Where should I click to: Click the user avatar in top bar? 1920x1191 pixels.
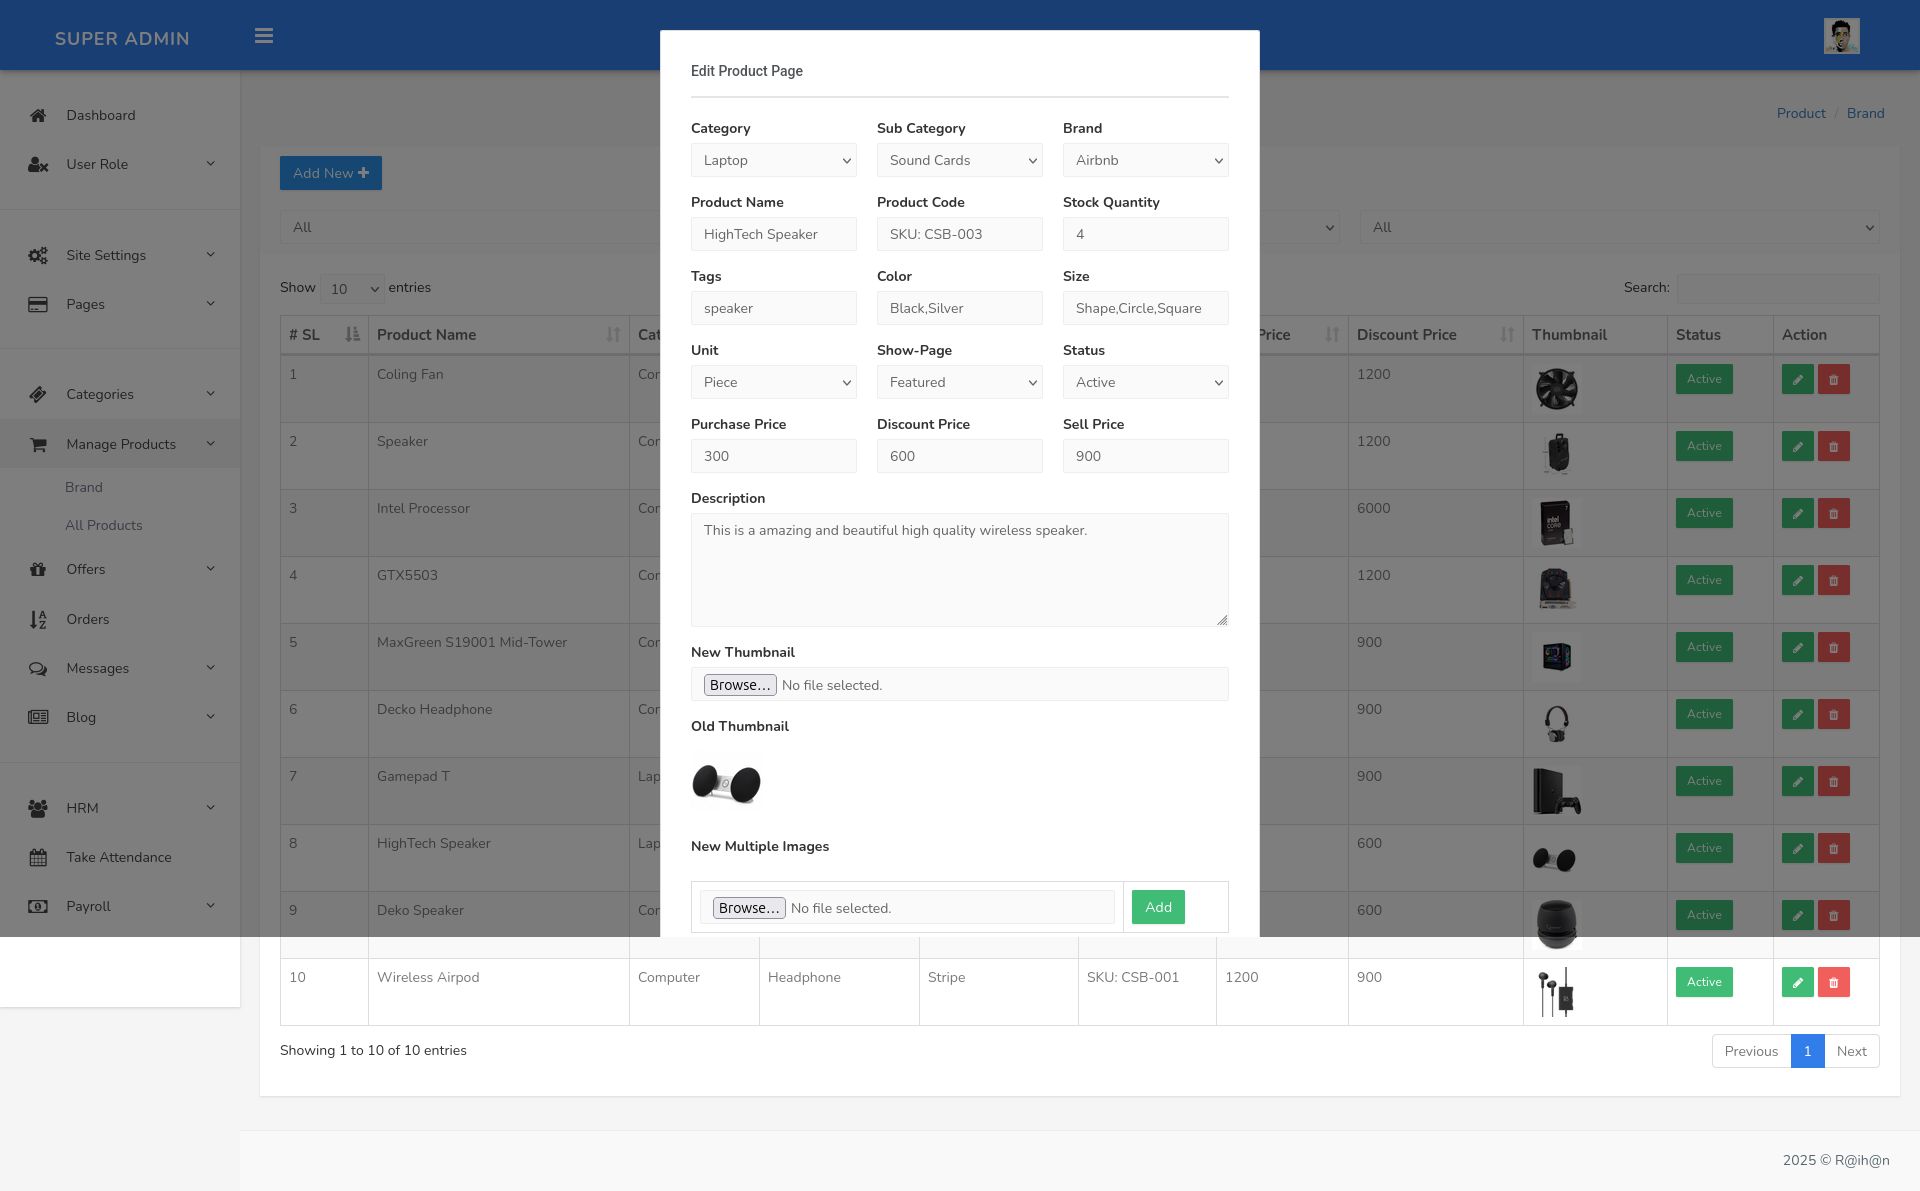pos(1841,36)
